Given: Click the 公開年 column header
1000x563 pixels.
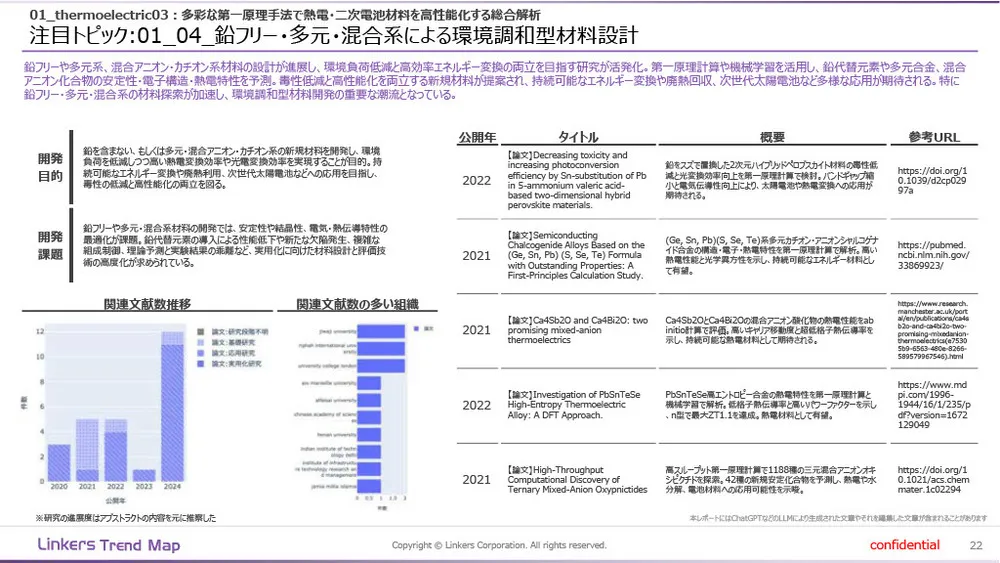Looking at the screenshot, I should point(477,137).
